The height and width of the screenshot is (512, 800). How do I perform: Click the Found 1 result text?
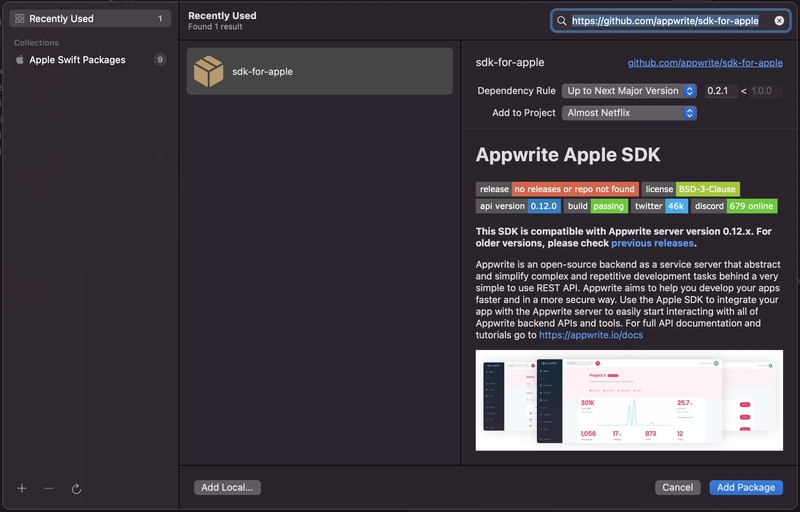[215, 27]
